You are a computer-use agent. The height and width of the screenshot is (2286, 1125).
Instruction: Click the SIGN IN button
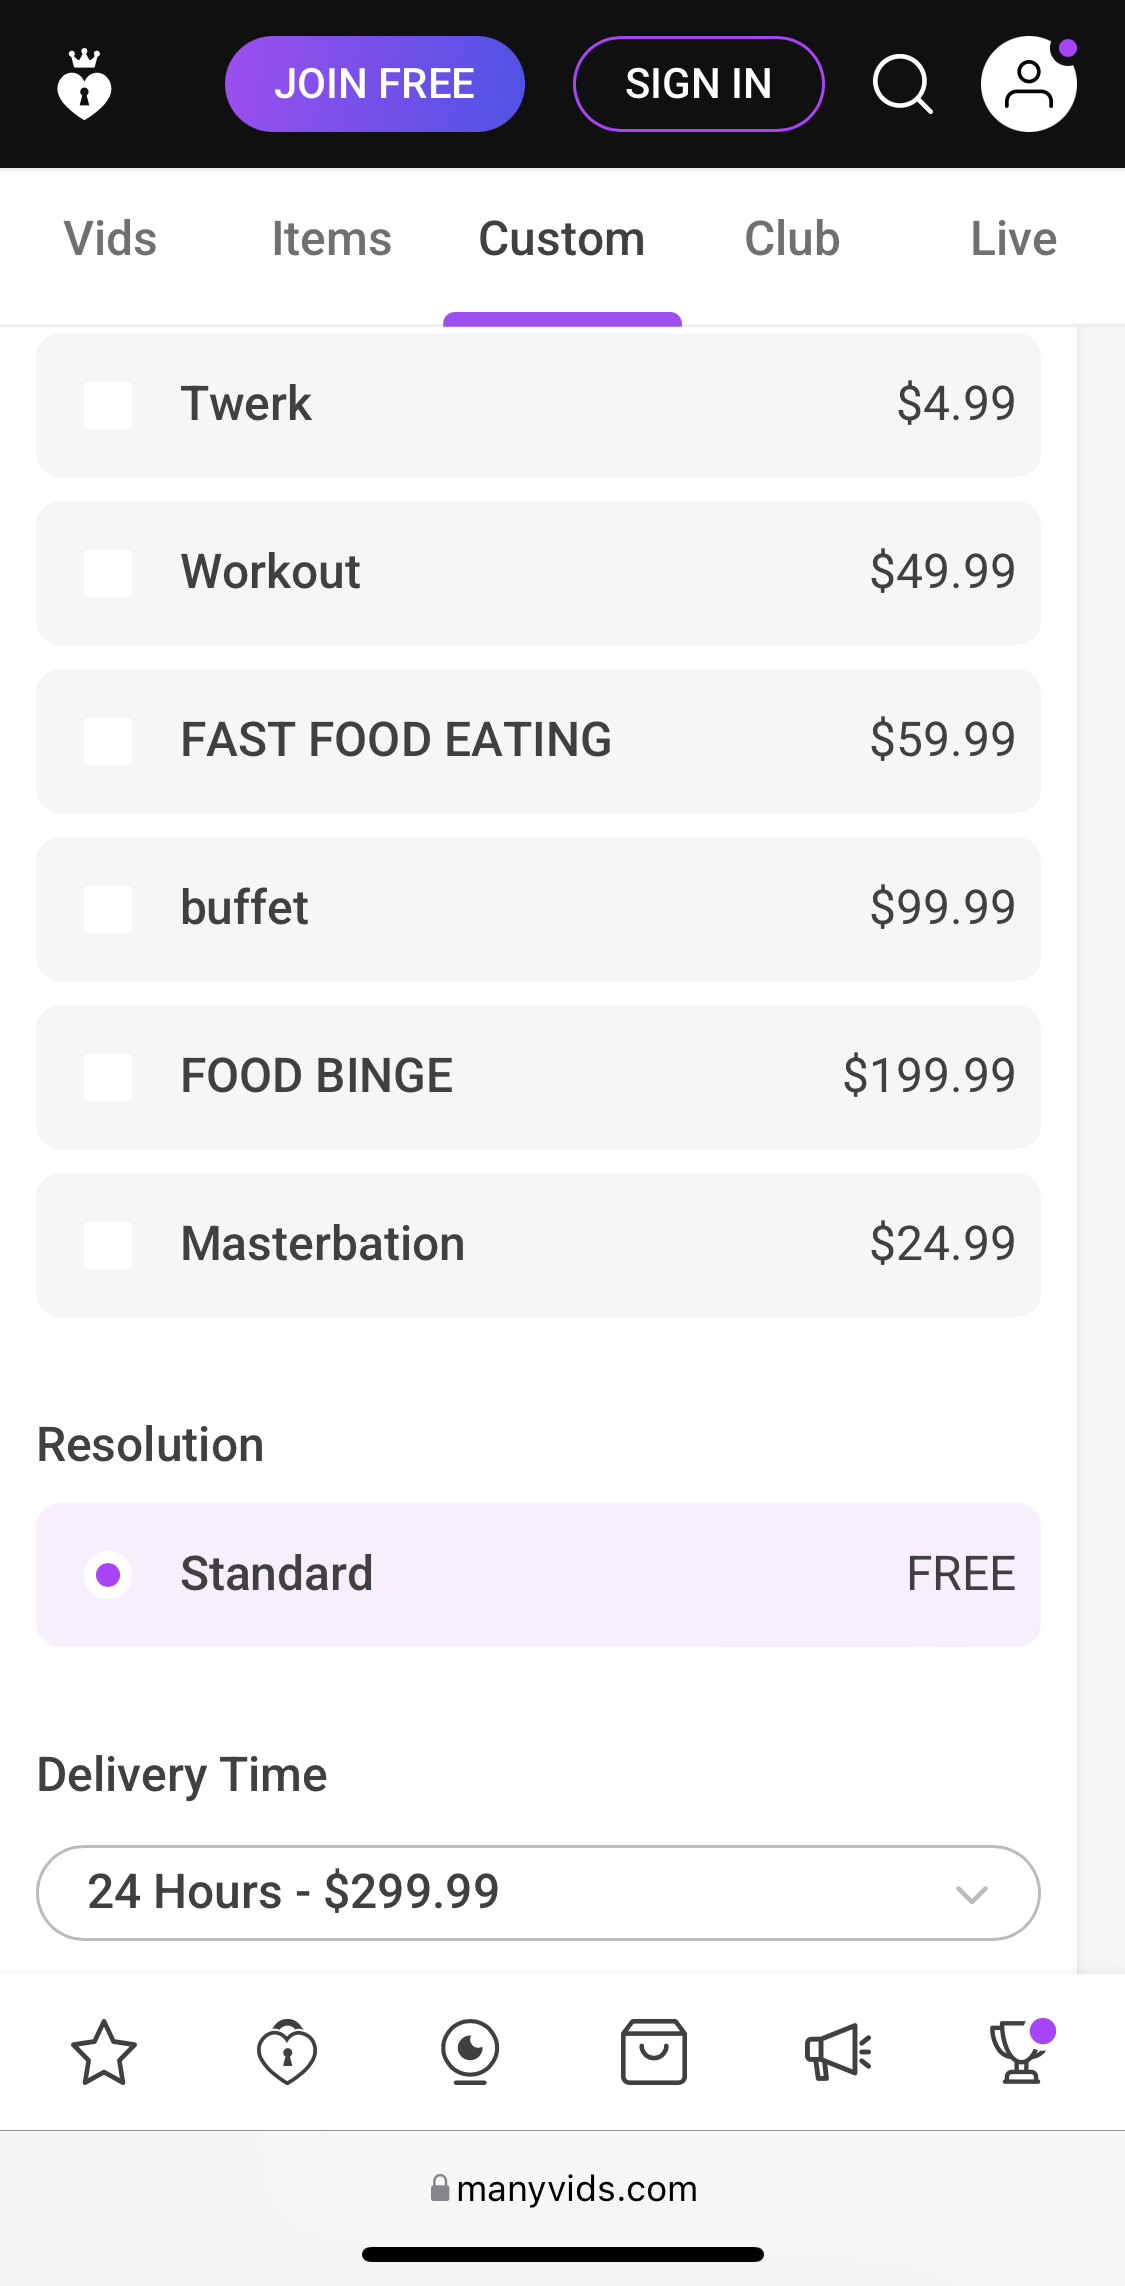[x=698, y=85]
